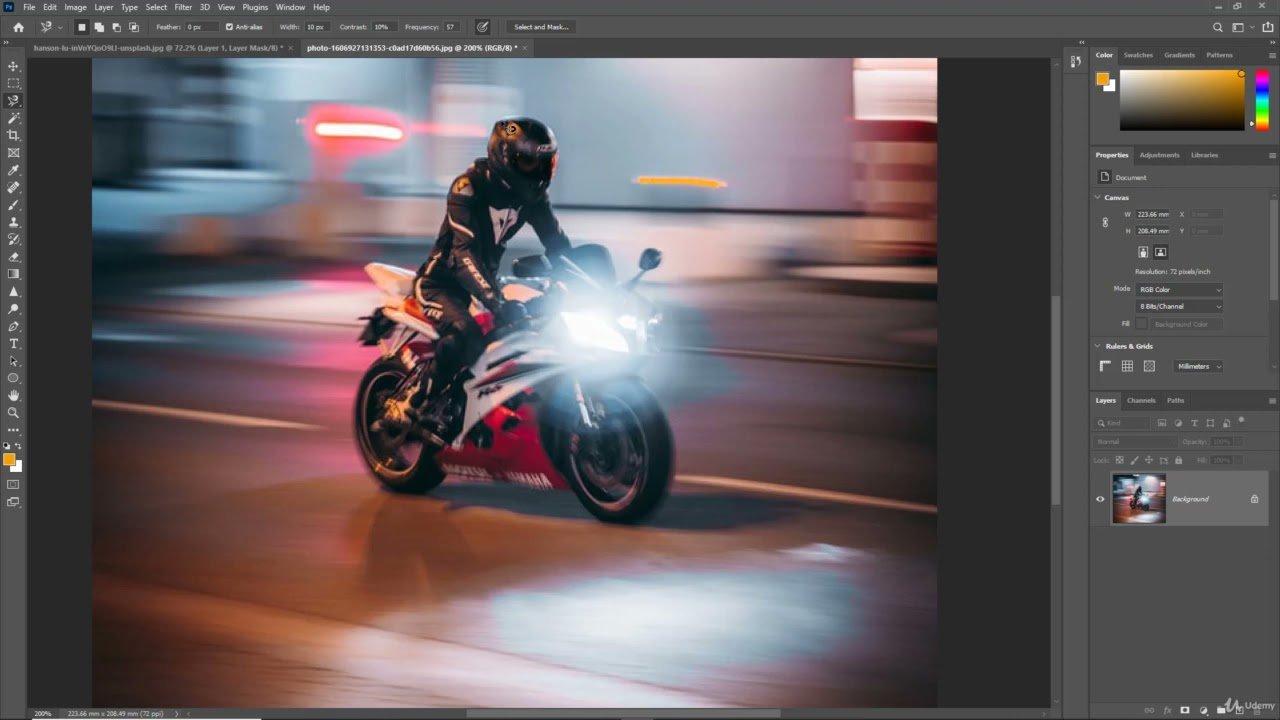Select the Crop tool
The image size is (1280, 720).
13,135
